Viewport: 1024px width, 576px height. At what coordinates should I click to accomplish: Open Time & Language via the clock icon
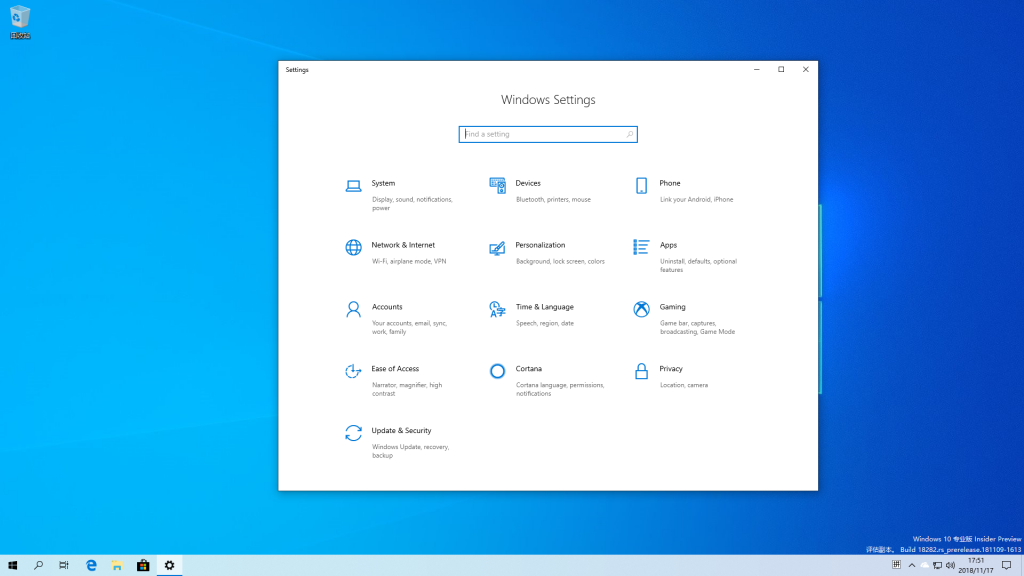pyautogui.click(x=497, y=310)
